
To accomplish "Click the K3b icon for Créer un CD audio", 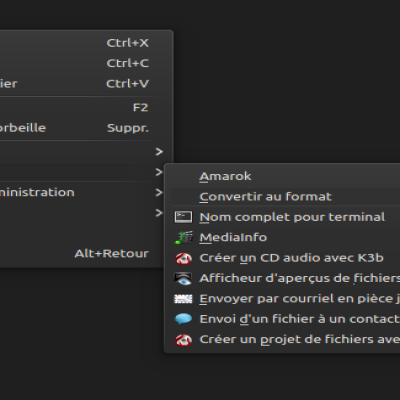I will coord(183,258).
